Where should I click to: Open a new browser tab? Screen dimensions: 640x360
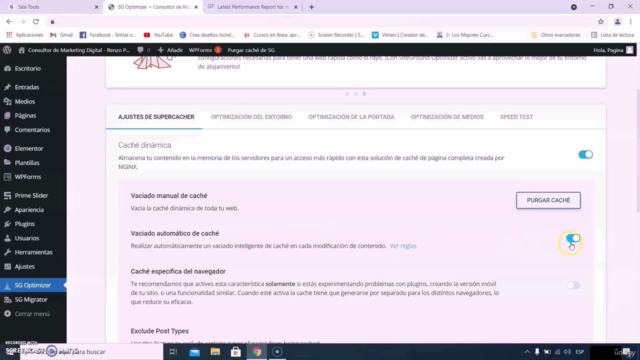pyautogui.click(x=311, y=7)
